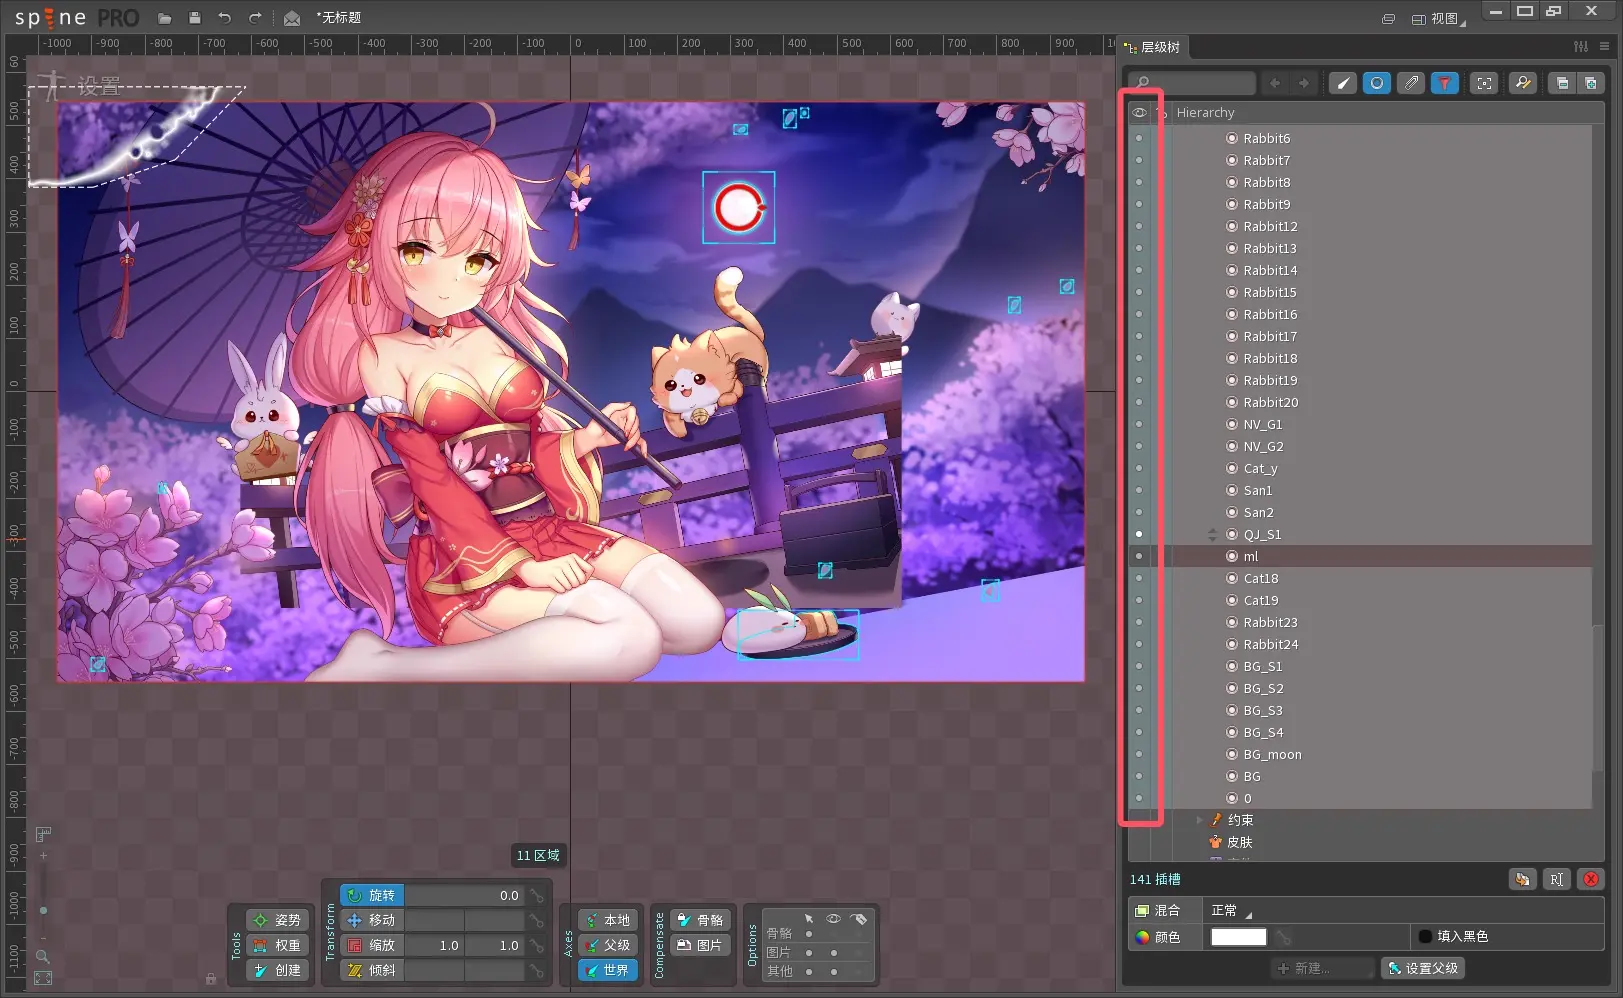Select the BG_moon slot in tree

pos(1272,755)
